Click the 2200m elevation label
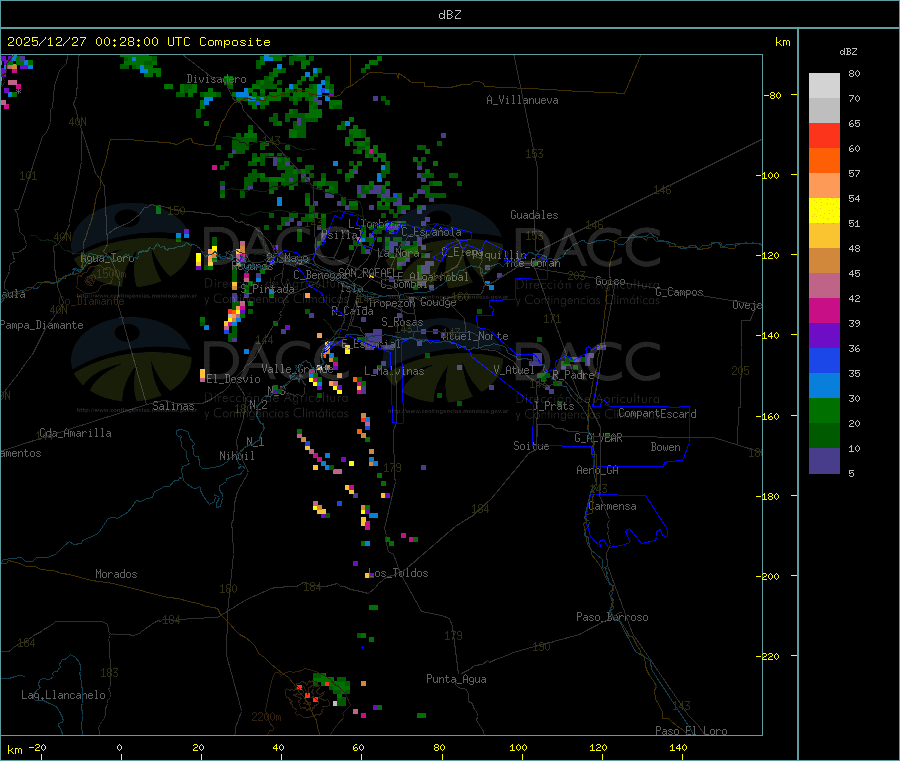The image size is (900, 761). [266, 717]
